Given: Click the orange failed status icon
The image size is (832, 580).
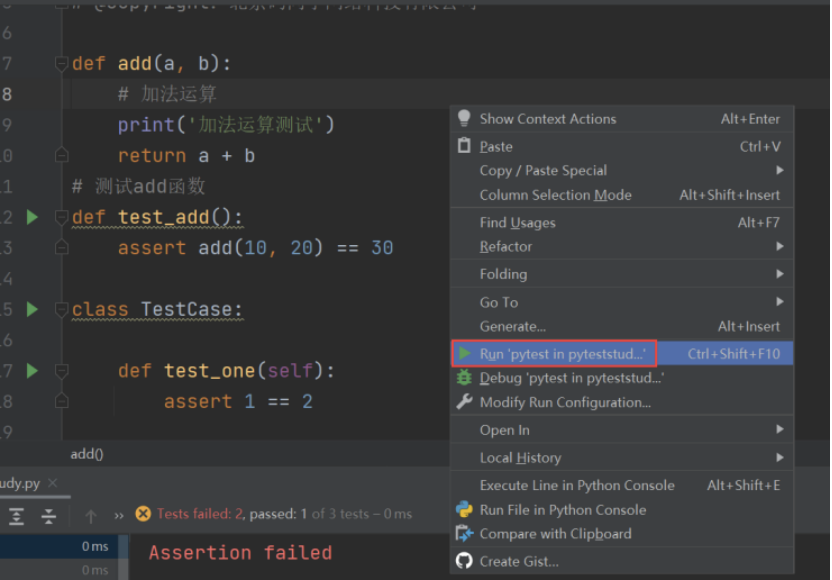Looking at the screenshot, I should (x=143, y=514).
